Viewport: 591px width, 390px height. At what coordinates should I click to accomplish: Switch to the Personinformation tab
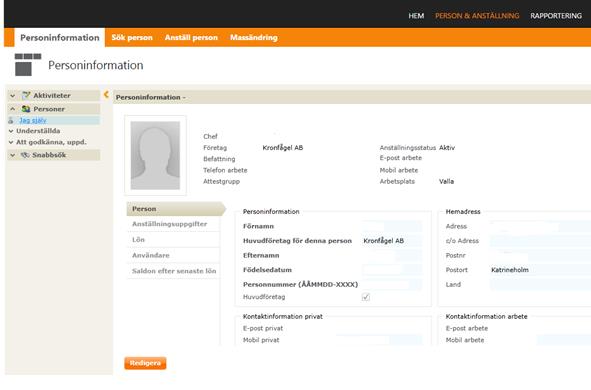coord(60,38)
